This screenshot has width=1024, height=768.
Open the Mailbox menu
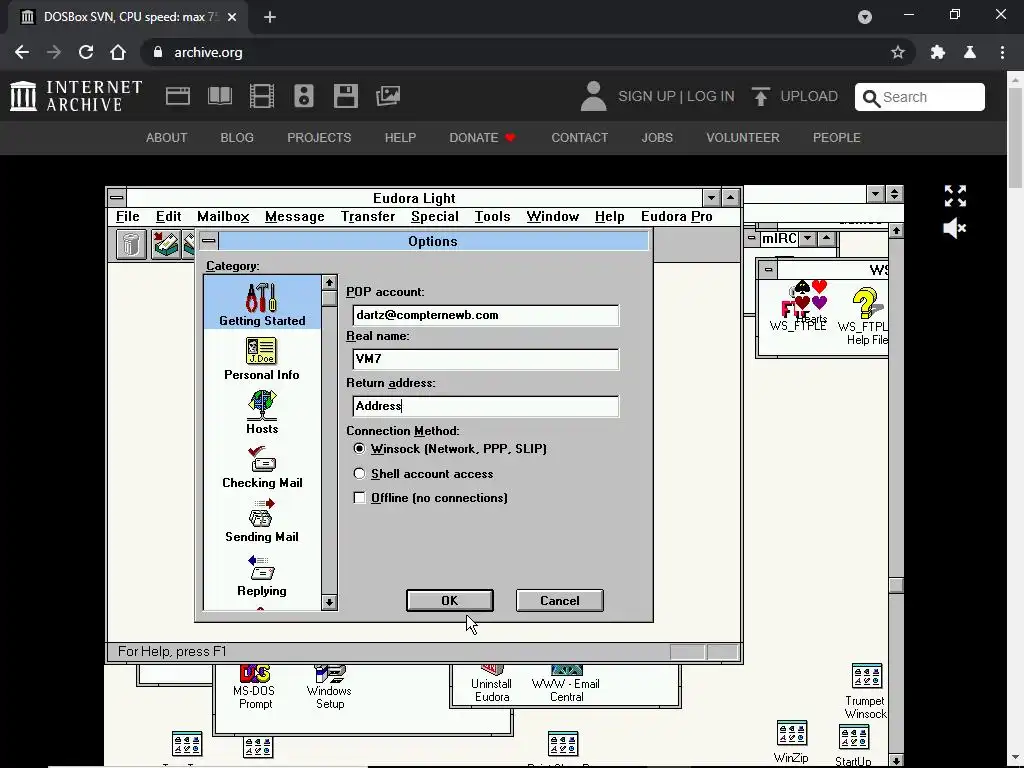223,216
